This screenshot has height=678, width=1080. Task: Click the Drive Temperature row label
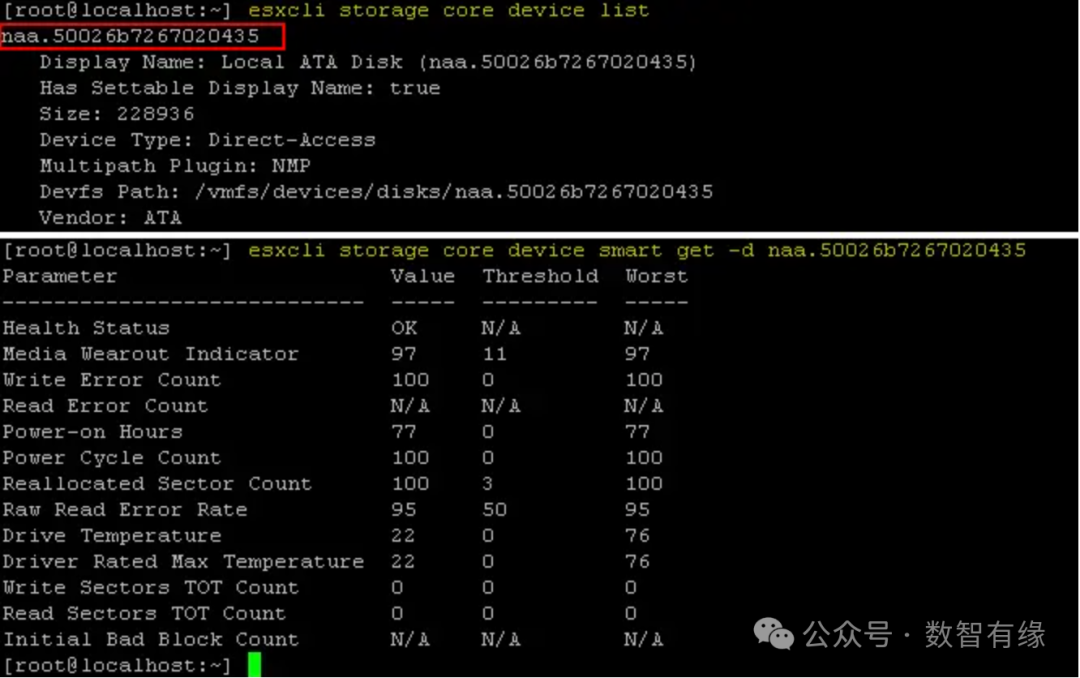[111, 536]
